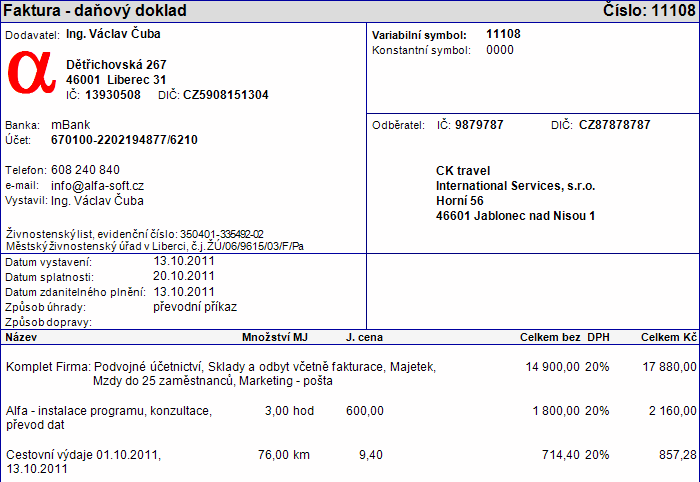Click the 'Dodavatel:' label
The height and width of the screenshot is (482, 700).
33,35
